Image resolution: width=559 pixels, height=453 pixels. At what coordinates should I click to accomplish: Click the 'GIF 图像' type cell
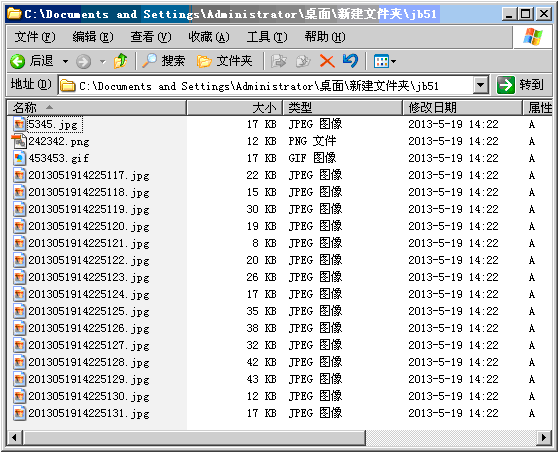(x=312, y=158)
